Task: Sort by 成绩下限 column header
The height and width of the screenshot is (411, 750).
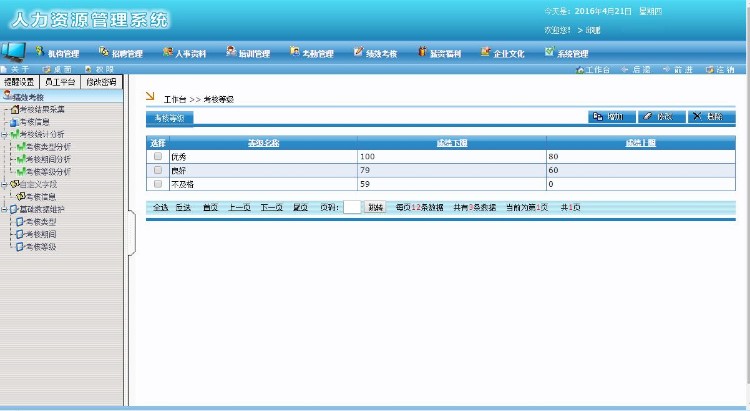Action: point(452,143)
